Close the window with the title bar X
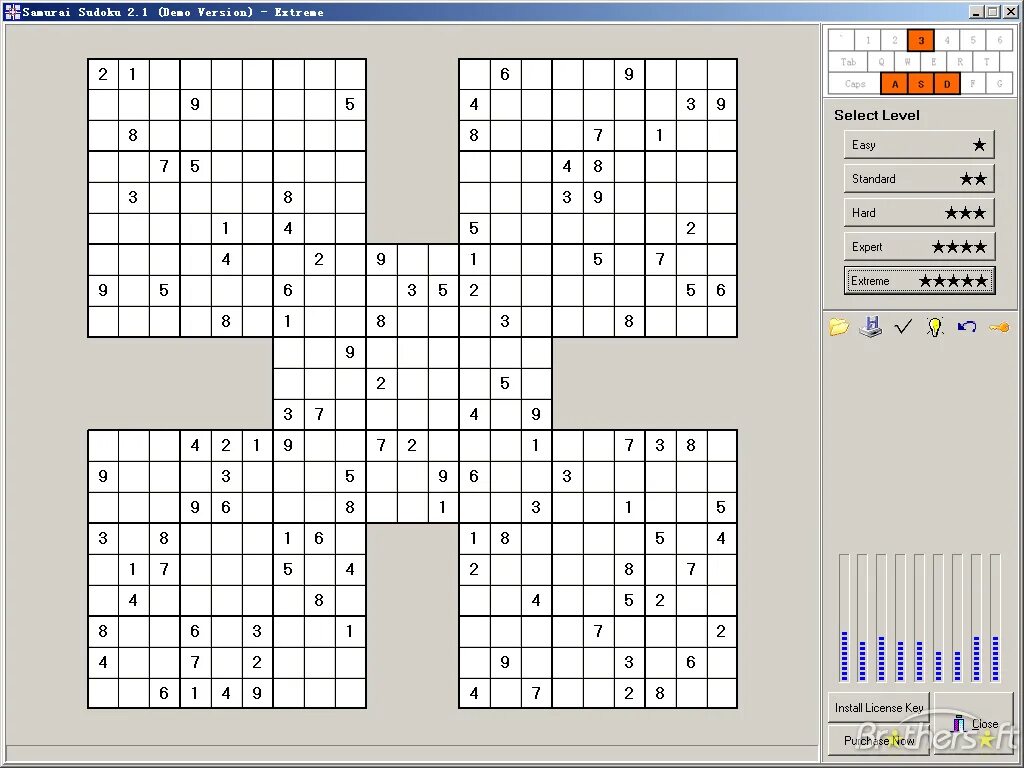 click(1010, 12)
